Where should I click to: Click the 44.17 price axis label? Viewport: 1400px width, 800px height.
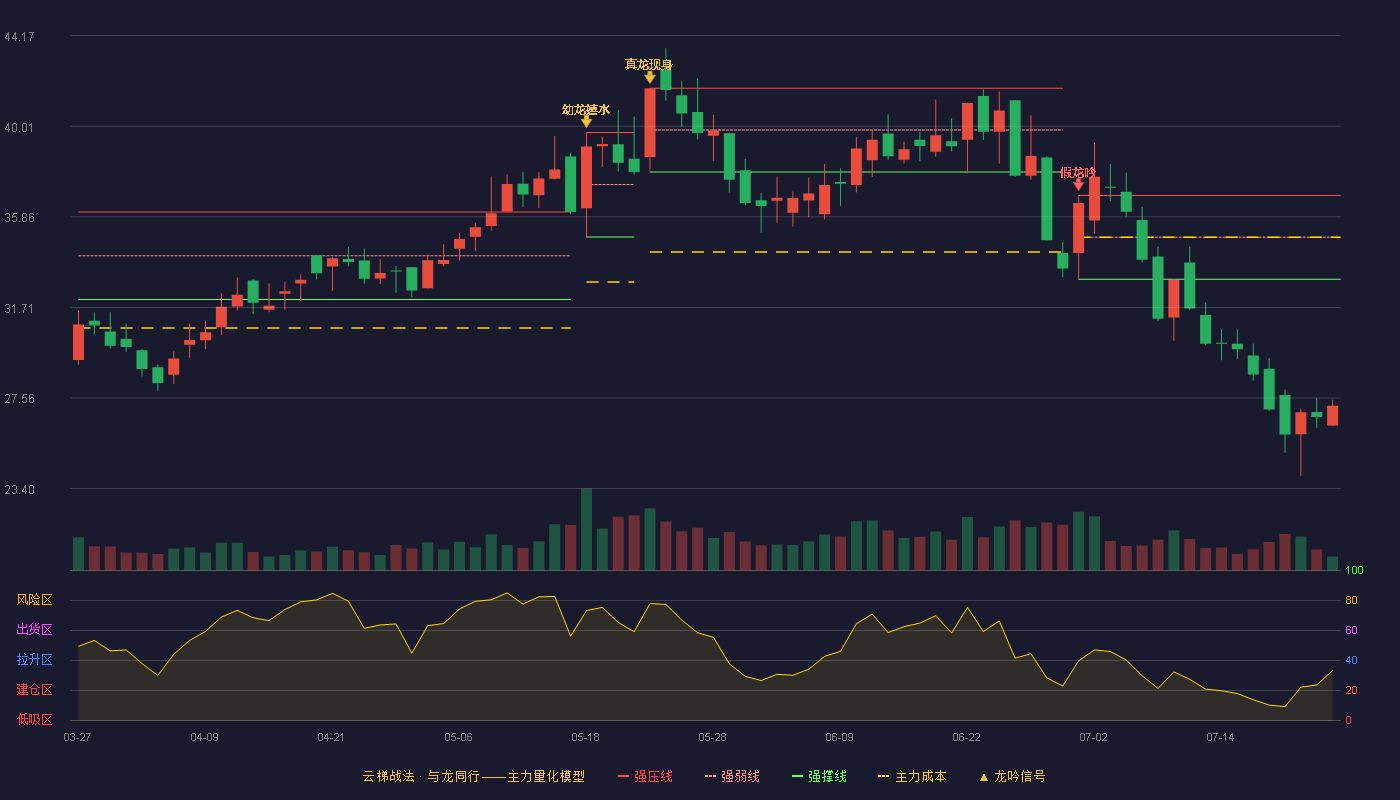pyautogui.click(x=20, y=37)
